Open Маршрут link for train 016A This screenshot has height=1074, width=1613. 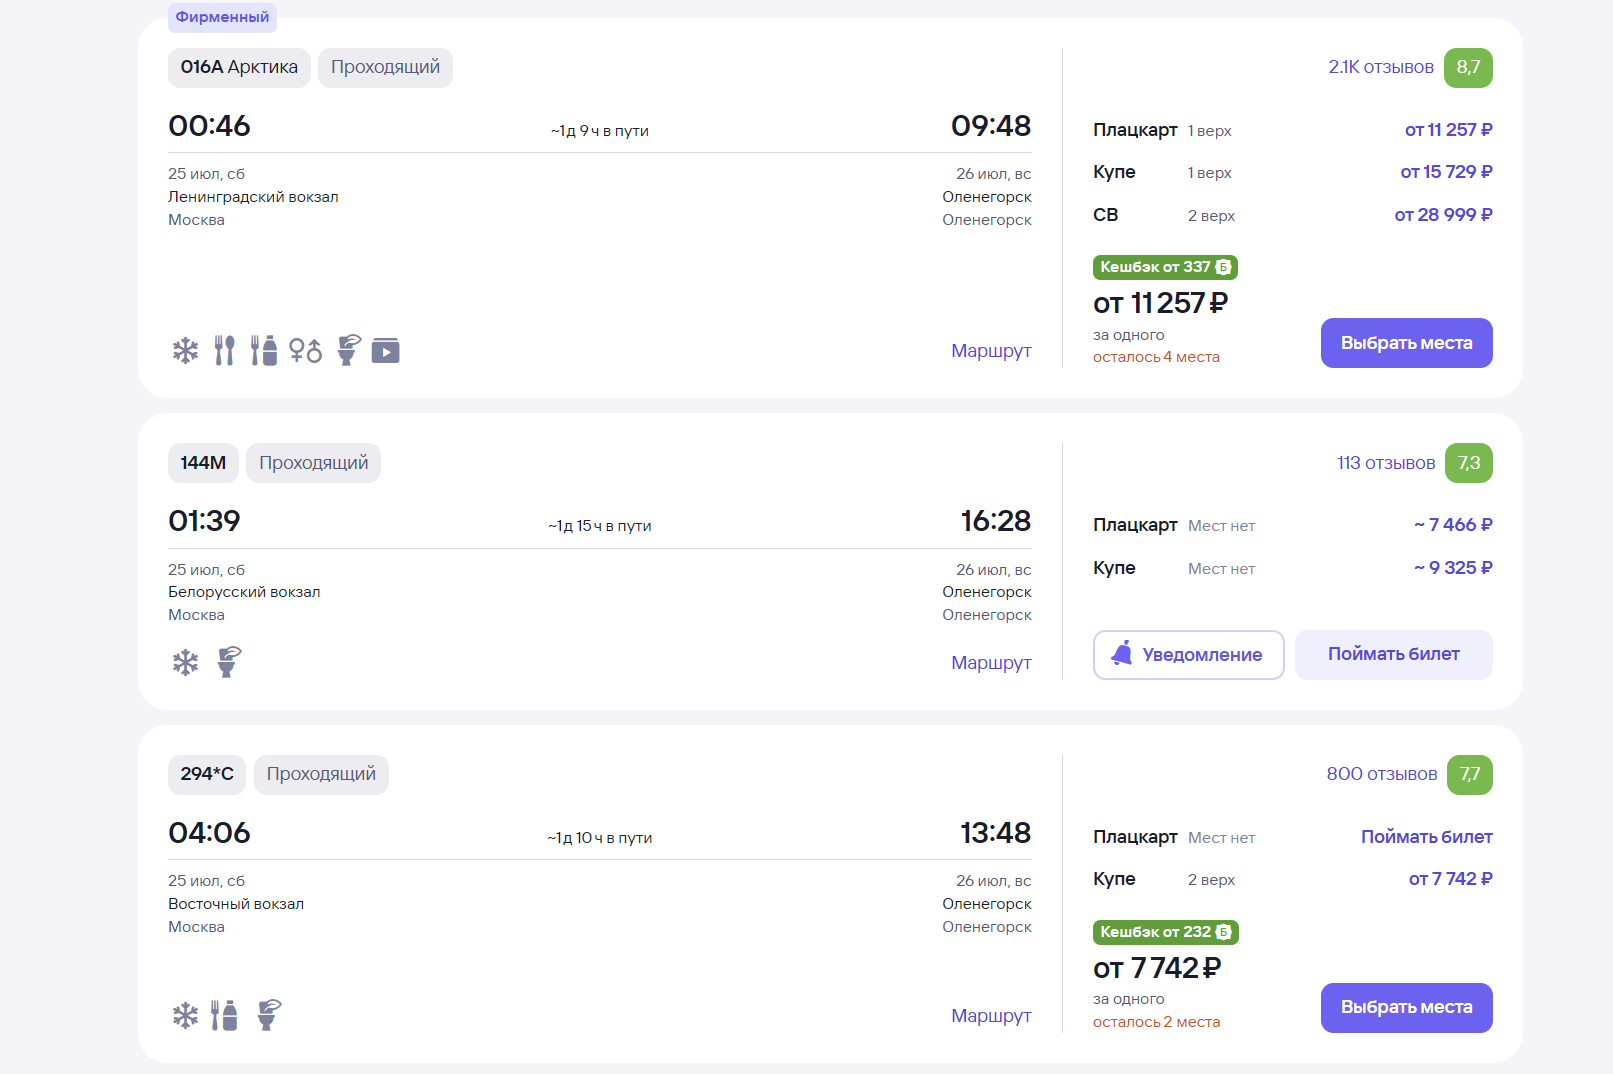pyautogui.click(x=991, y=351)
